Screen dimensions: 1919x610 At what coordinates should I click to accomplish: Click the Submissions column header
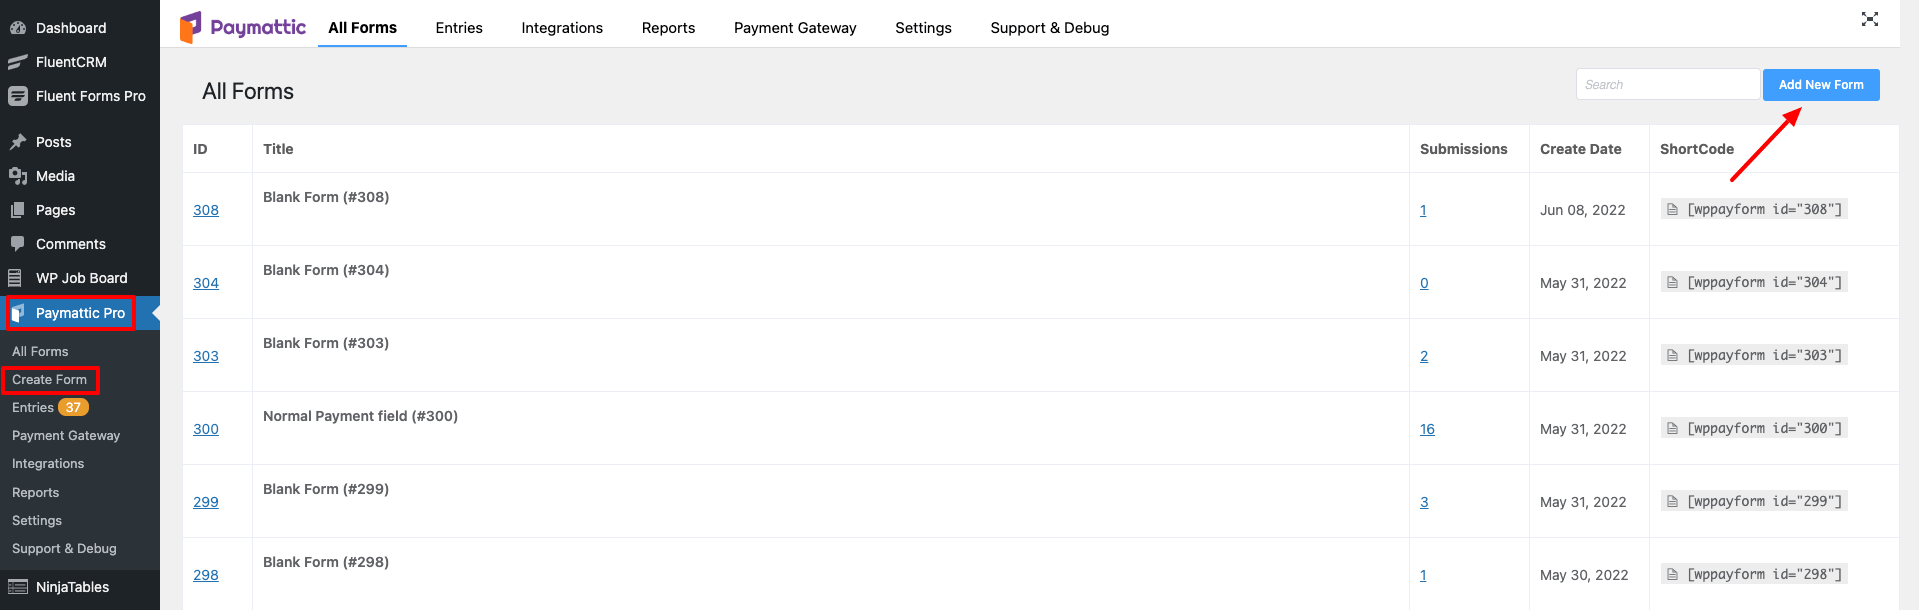tap(1463, 149)
